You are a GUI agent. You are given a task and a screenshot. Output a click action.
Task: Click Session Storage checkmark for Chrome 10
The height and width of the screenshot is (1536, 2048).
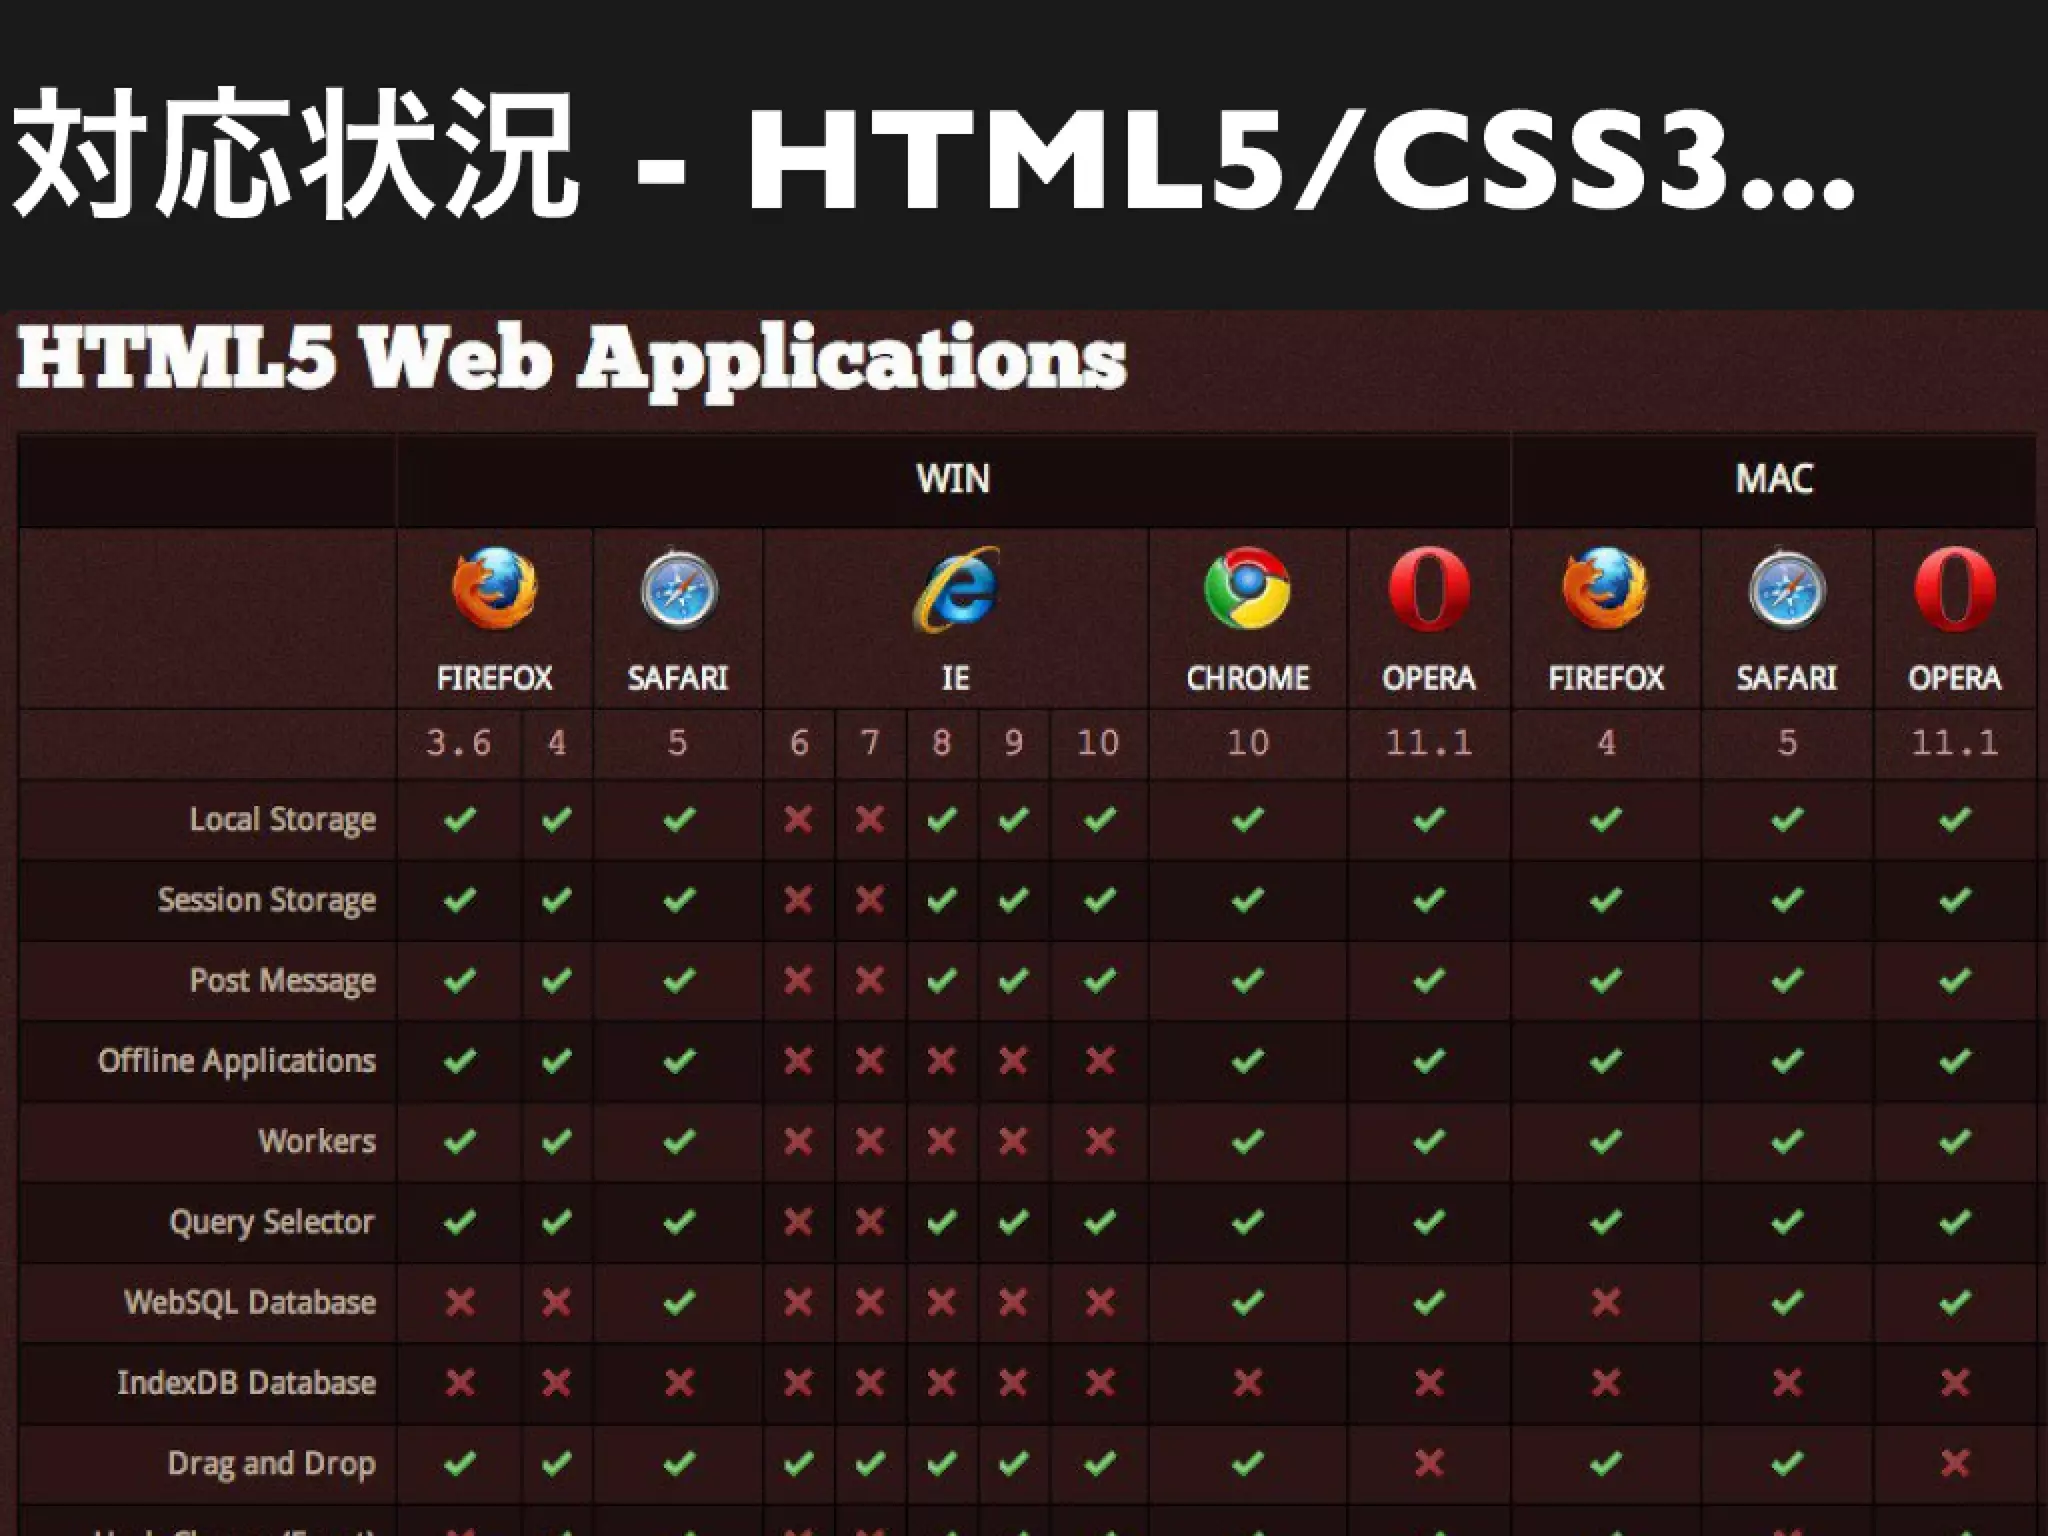click(1247, 900)
